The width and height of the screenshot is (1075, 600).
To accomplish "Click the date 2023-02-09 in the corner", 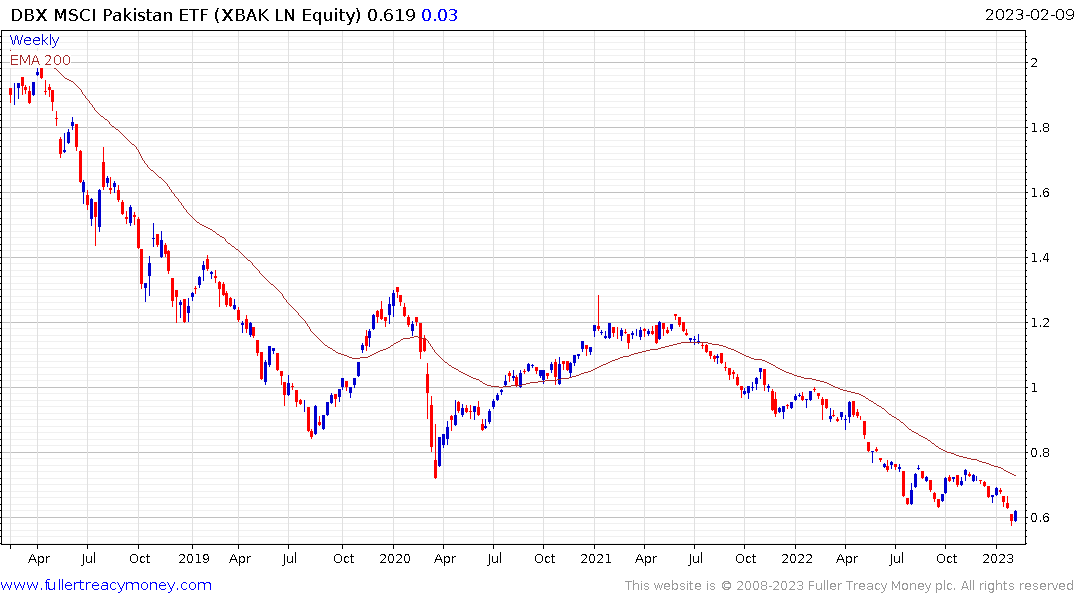I will point(1029,15).
